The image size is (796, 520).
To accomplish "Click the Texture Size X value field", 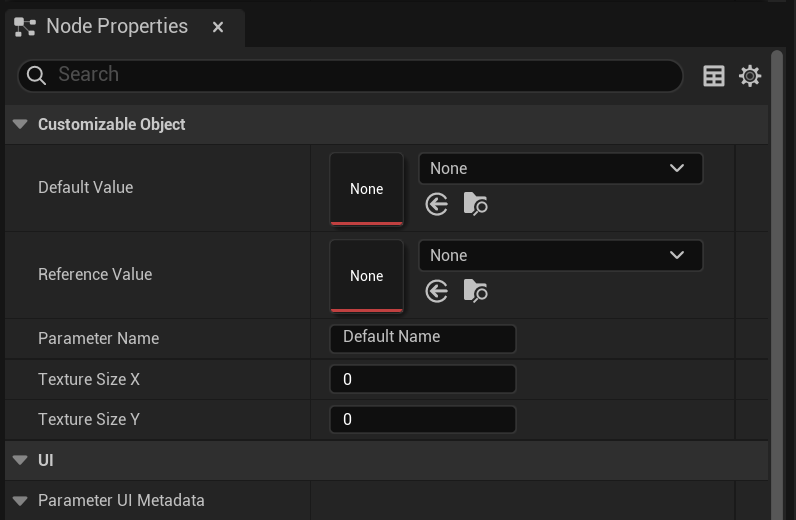I will coord(423,379).
